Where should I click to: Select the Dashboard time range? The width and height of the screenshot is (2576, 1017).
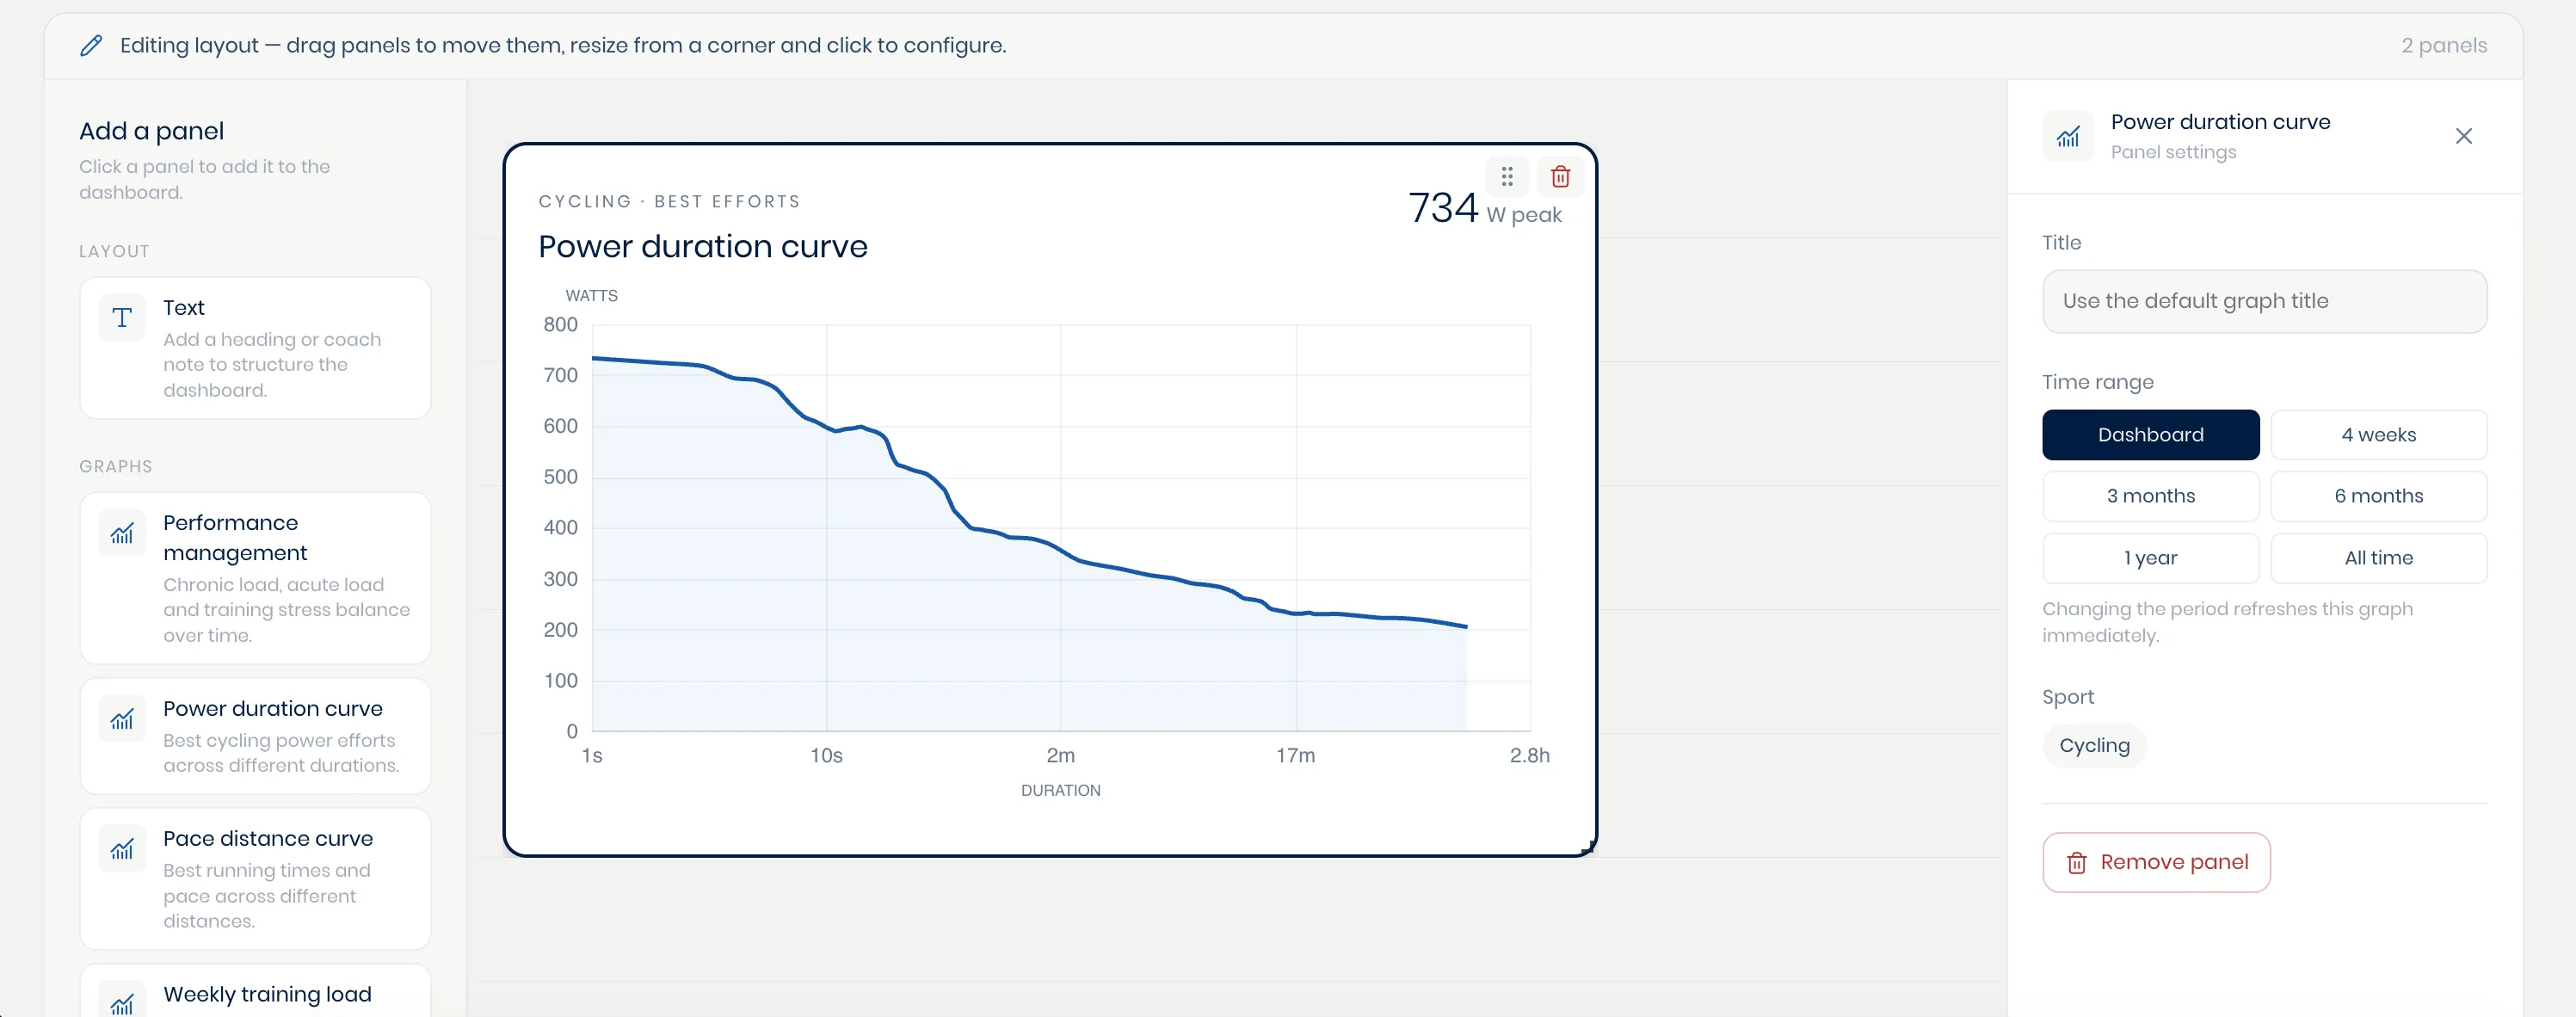2151,435
